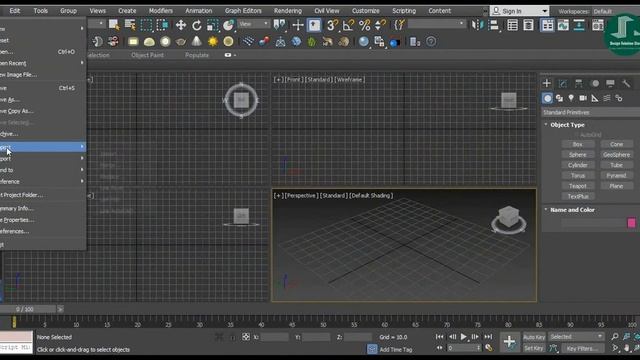Click the cone-shaped icon in second toolbar
This screenshot has height=360, width=640.
pyautogui.click(x=196, y=41)
